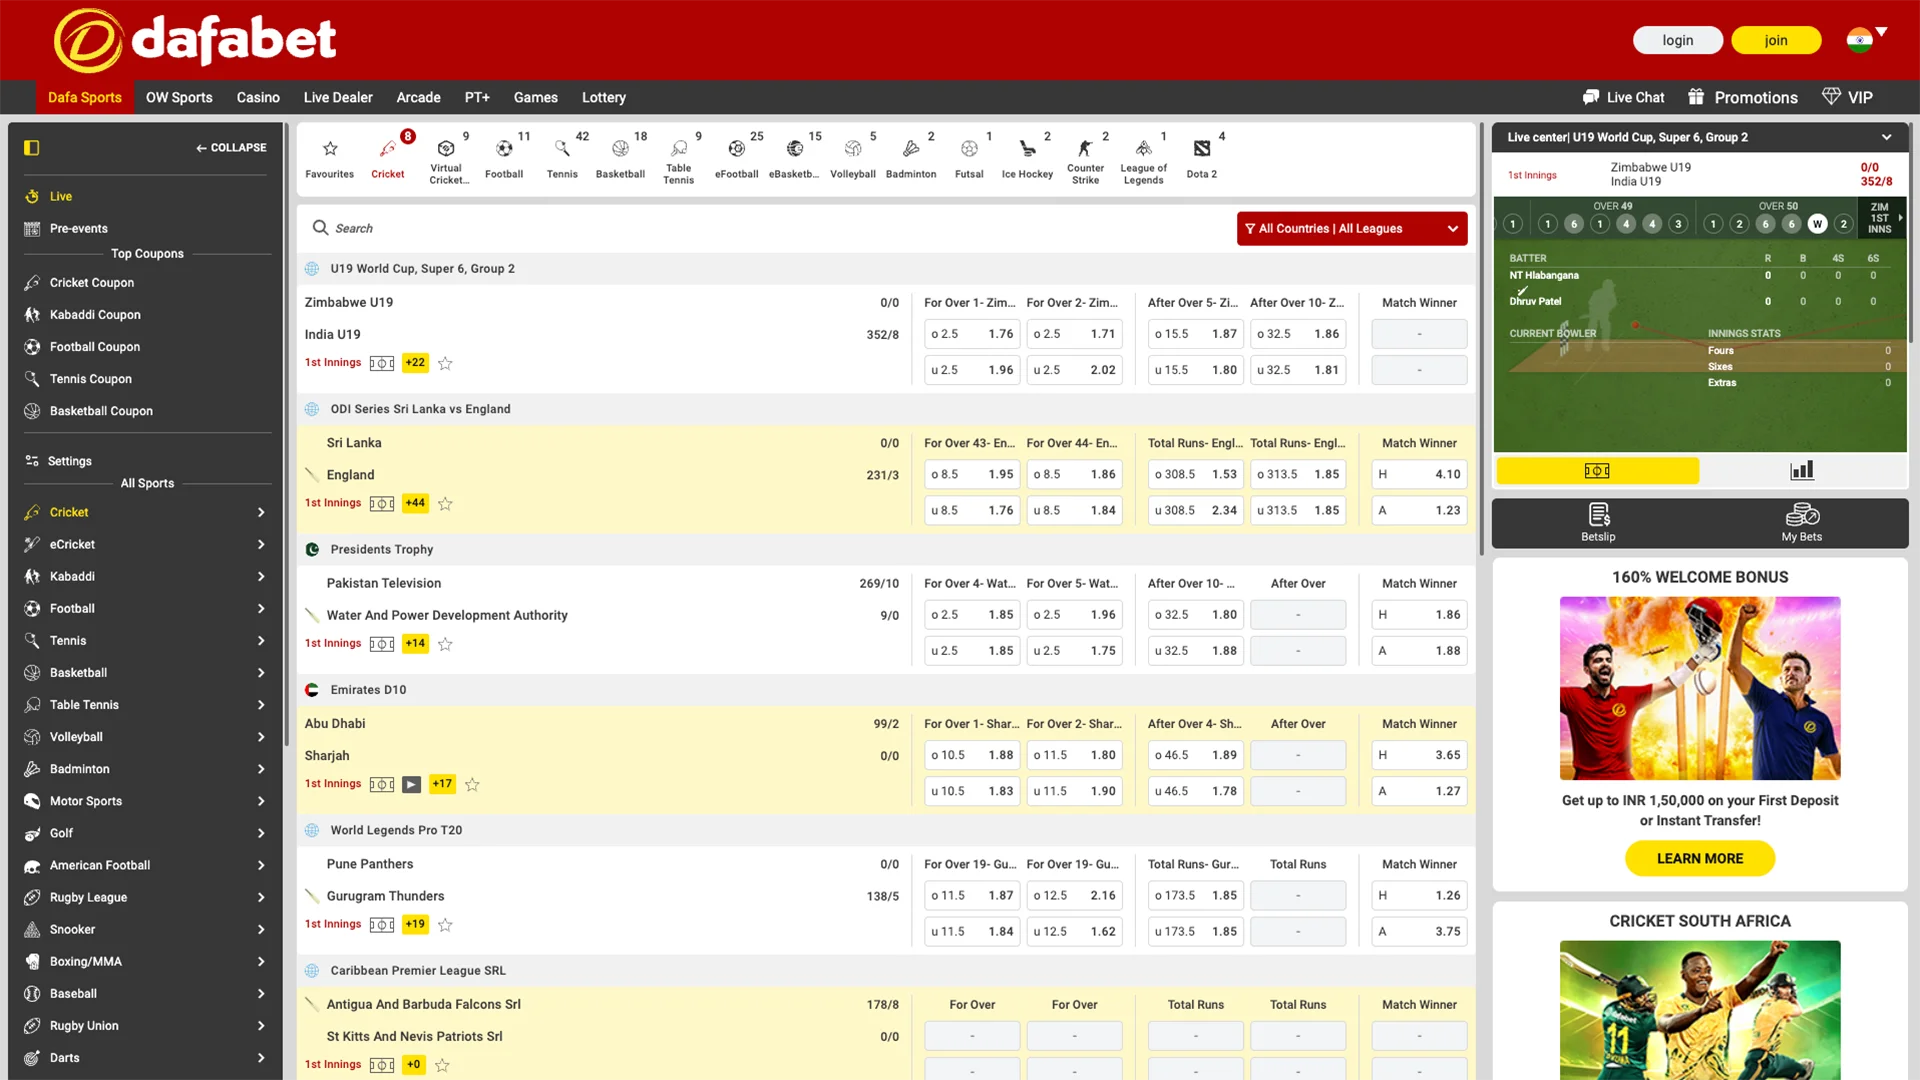
Task: Select the Counter Strike icon
Action: pos(1085,157)
